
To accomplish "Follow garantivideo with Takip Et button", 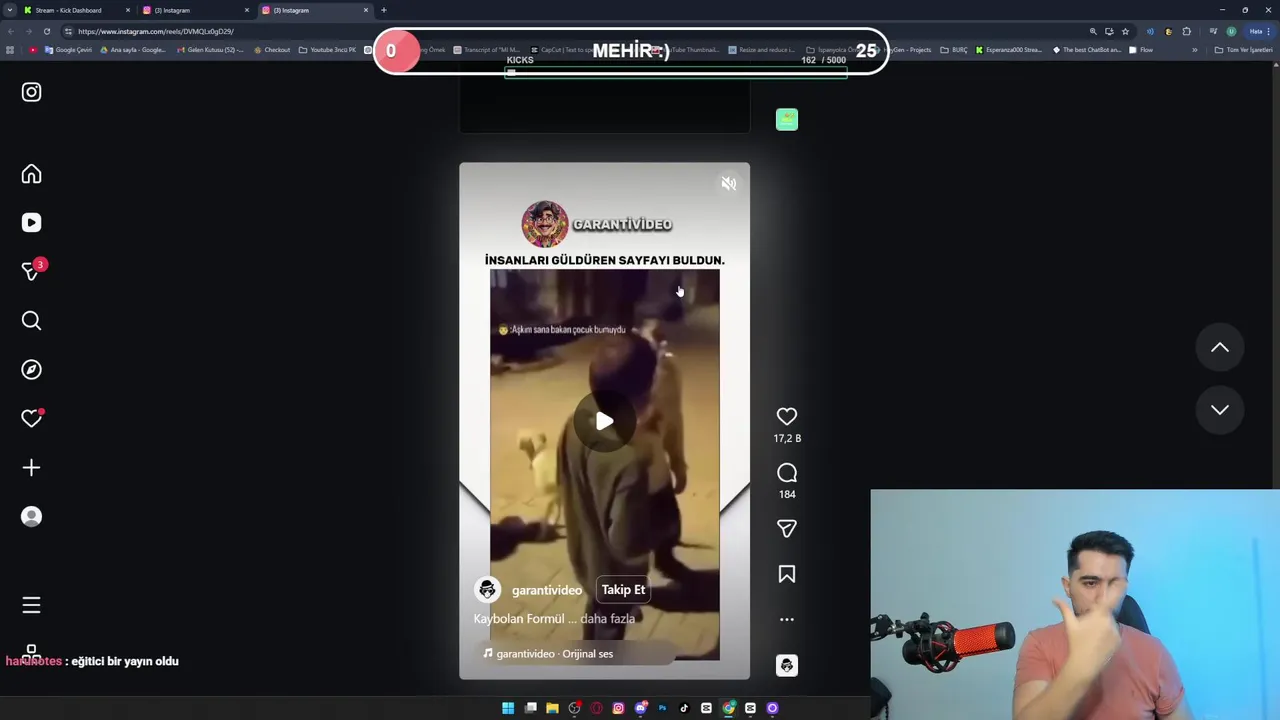I will coord(623,590).
